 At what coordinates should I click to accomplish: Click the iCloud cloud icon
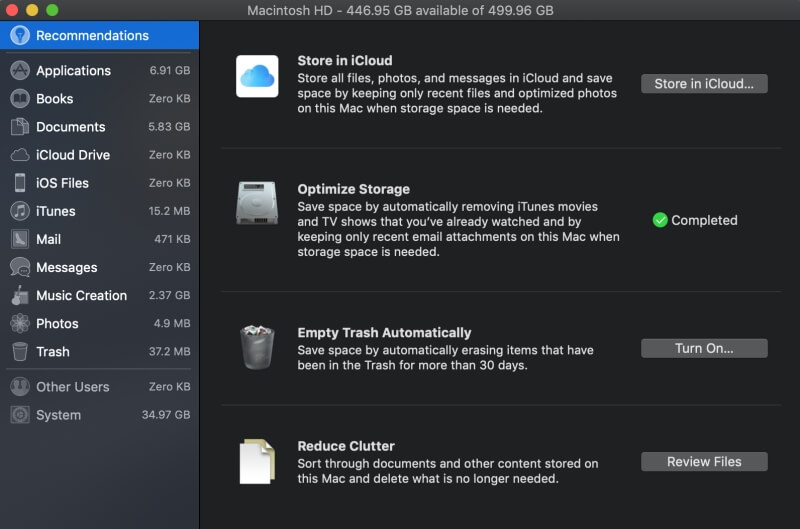pyautogui.click(x=257, y=76)
